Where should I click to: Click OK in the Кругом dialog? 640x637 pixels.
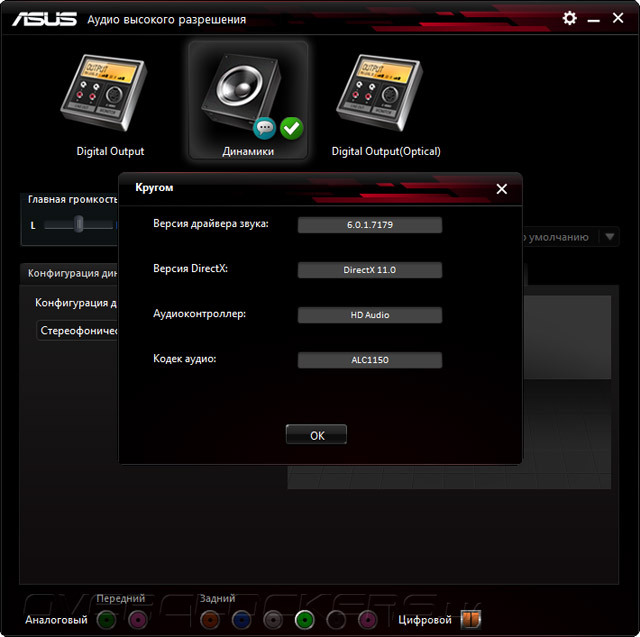(x=316, y=435)
